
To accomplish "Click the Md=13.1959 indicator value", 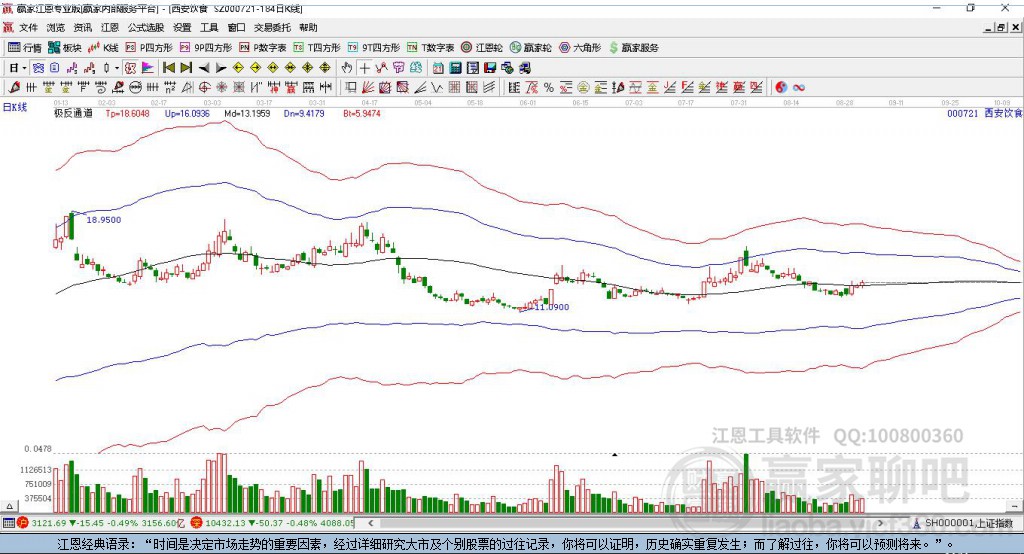I will (248, 114).
